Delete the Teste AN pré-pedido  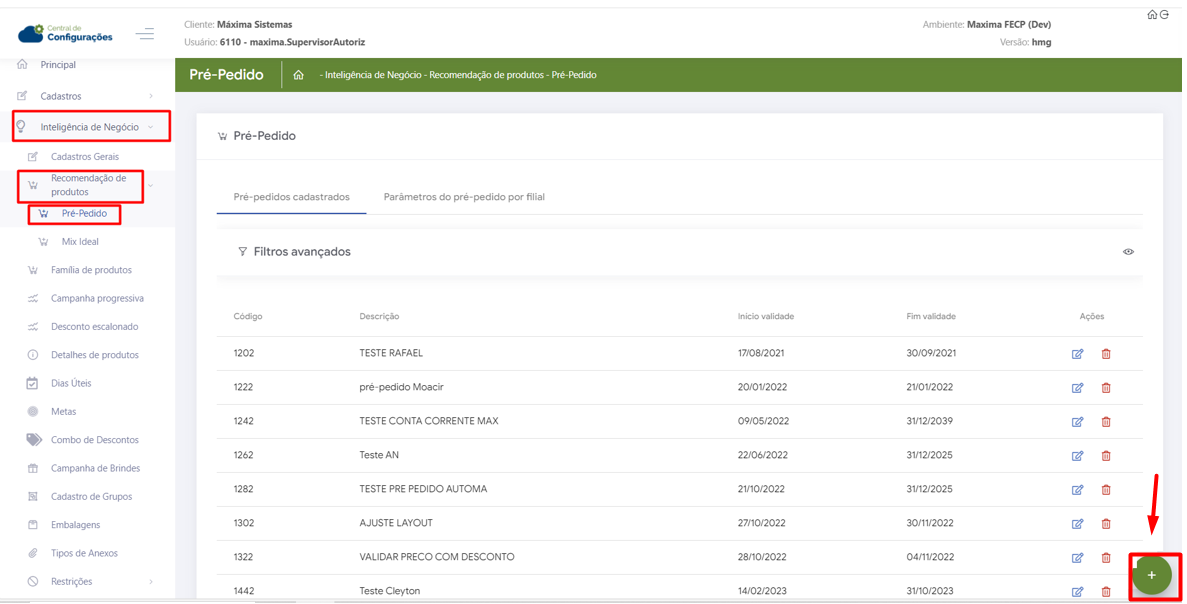point(1106,456)
